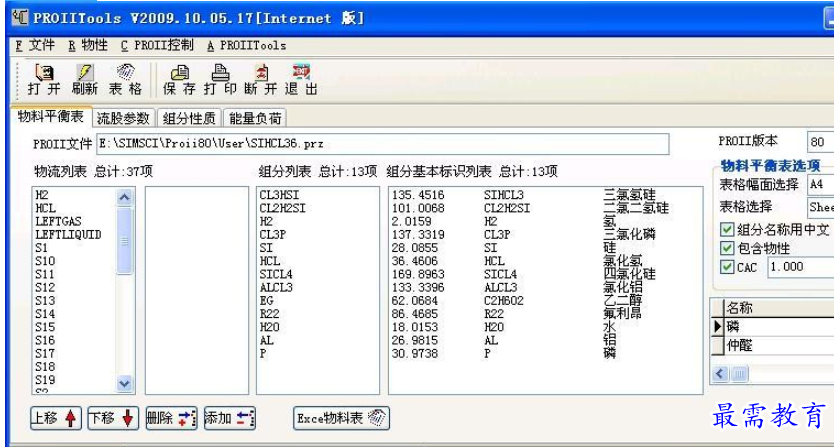Select stream S19 in the list
Viewport: 834px width, 447px height.
coord(45,380)
